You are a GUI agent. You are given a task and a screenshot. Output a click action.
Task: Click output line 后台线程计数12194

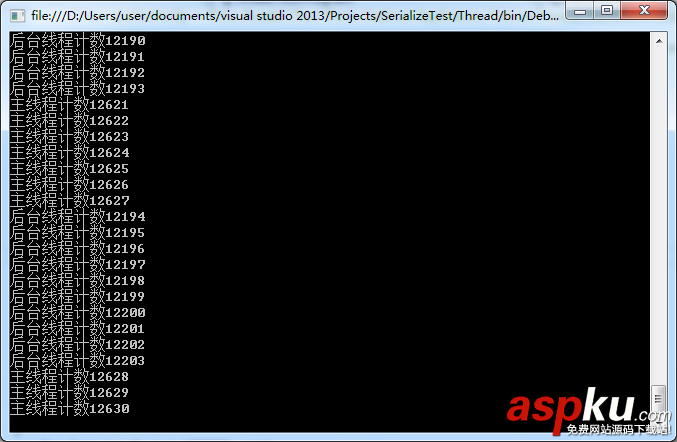[x=78, y=217]
